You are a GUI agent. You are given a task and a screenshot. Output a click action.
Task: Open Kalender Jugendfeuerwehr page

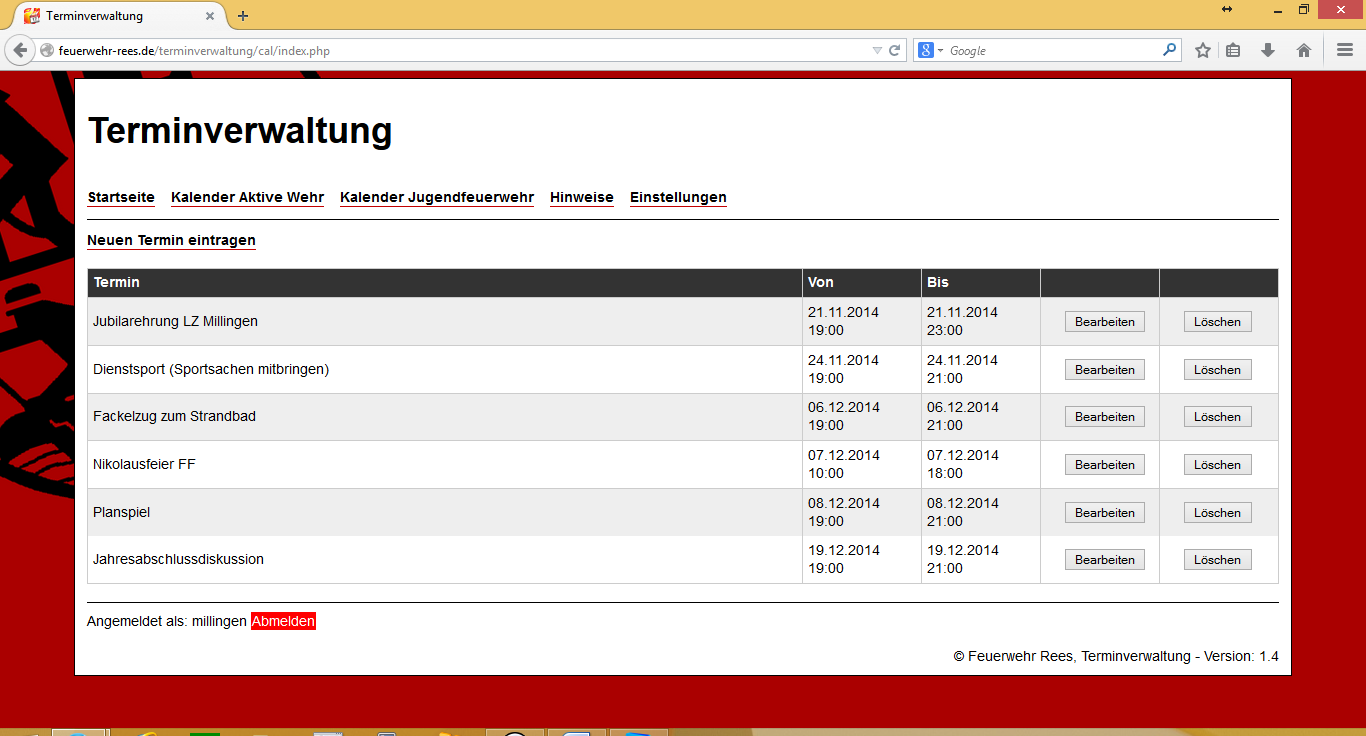[x=437, y=197]
